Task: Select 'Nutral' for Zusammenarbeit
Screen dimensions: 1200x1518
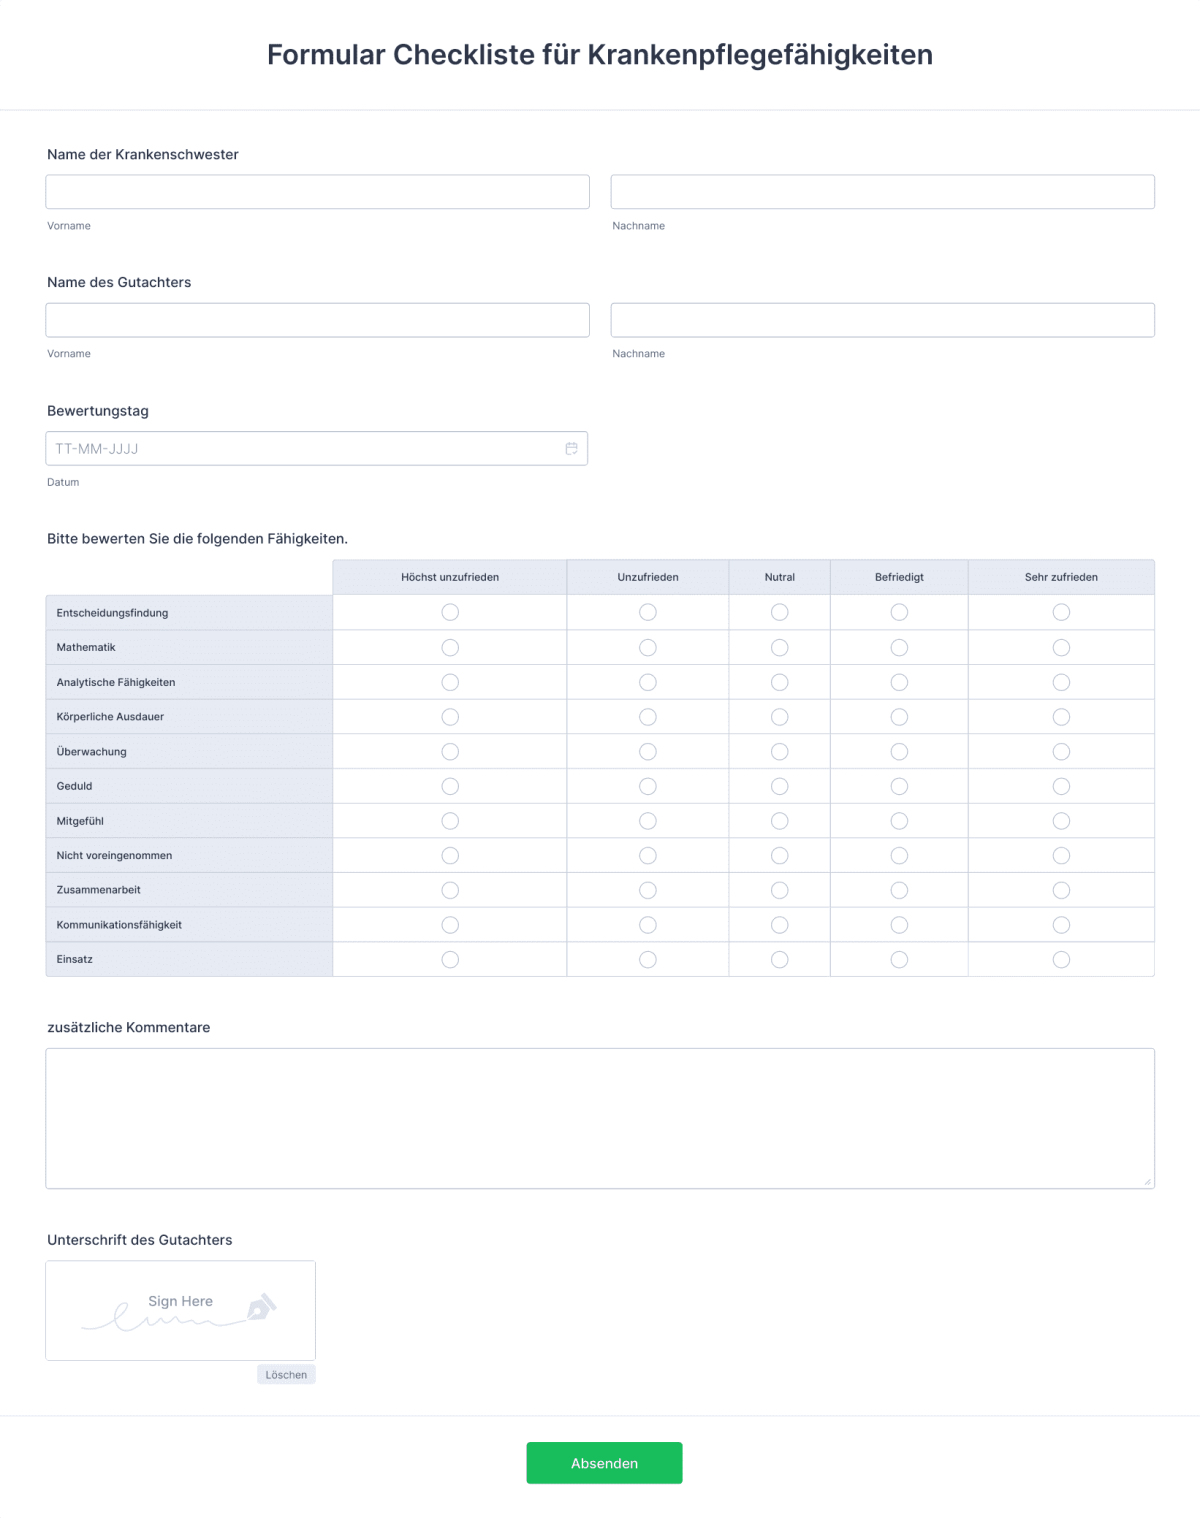Action: (x=779, y=890)
